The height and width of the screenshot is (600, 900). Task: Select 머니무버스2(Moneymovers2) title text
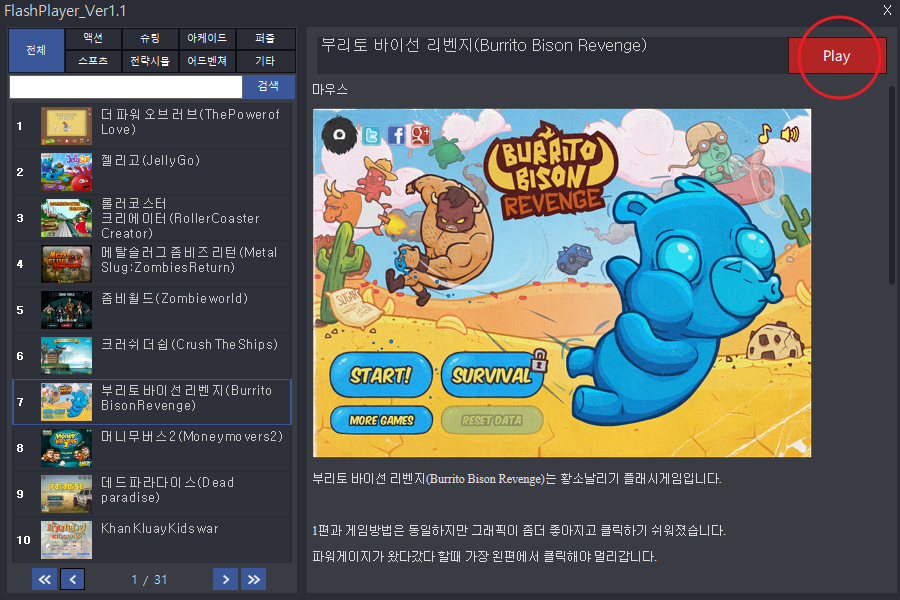[x=192, y=436]
